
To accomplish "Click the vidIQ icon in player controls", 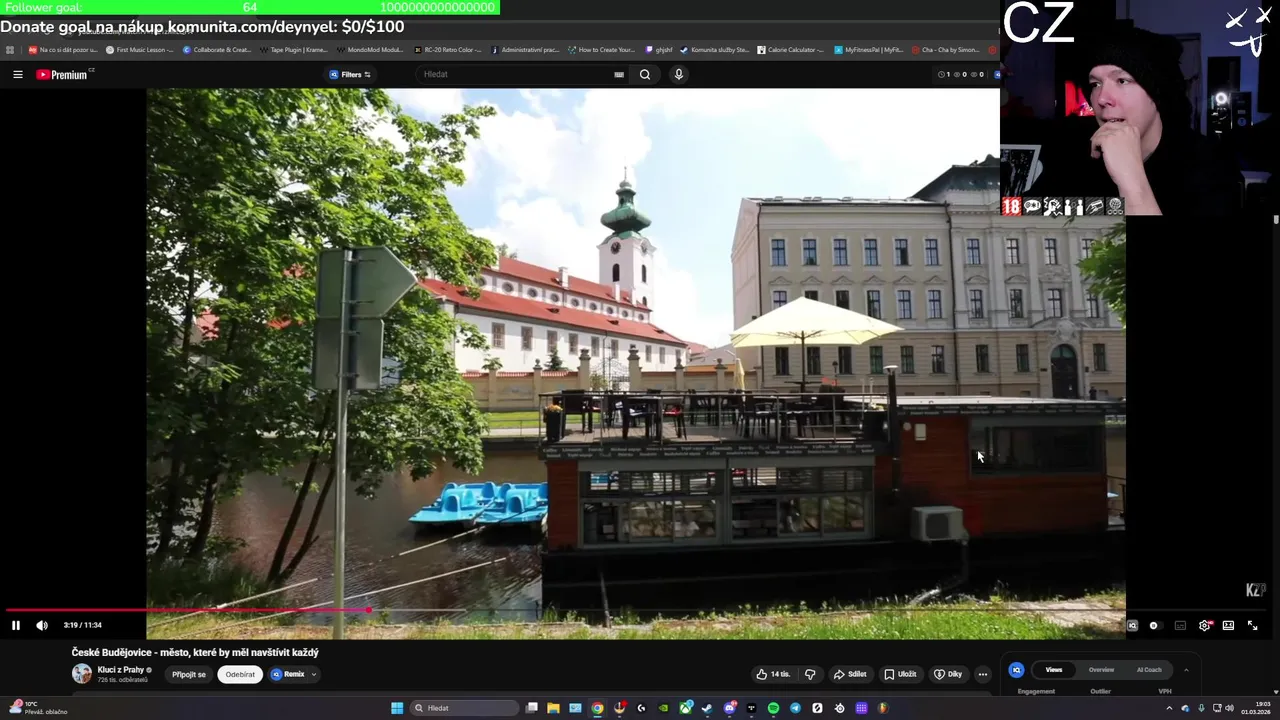I will point(1132,625).
